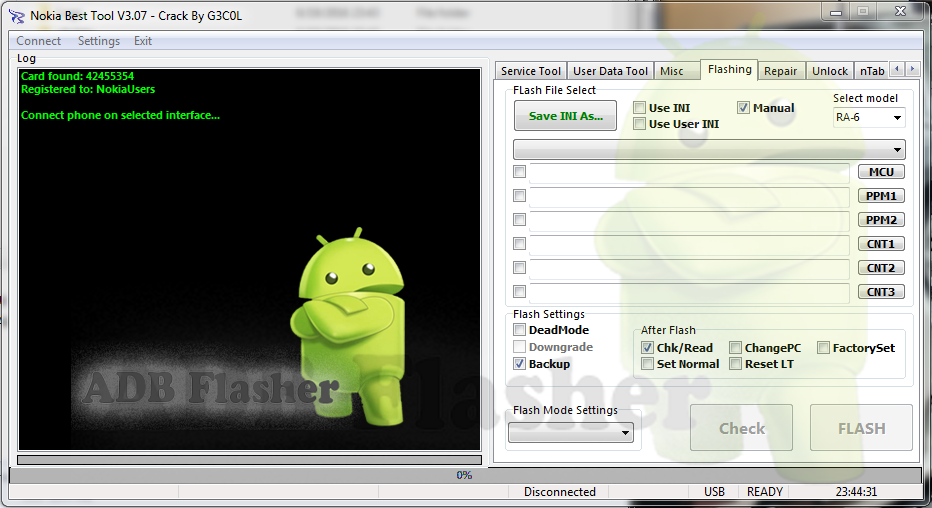Tick the checkbox beside the MCU row

pyautogui.click(x=519, y=172)
